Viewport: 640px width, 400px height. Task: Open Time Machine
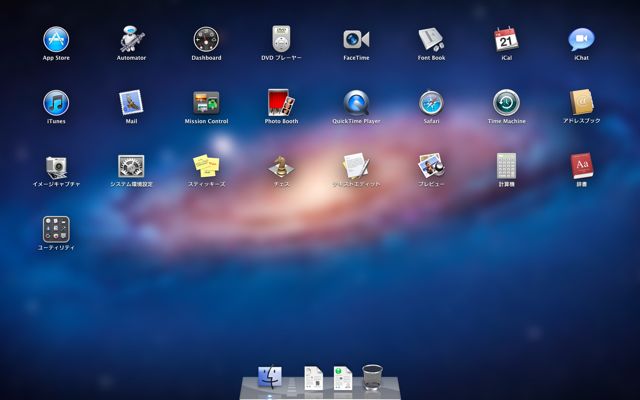pyautogui.click(x=507, y=103)
